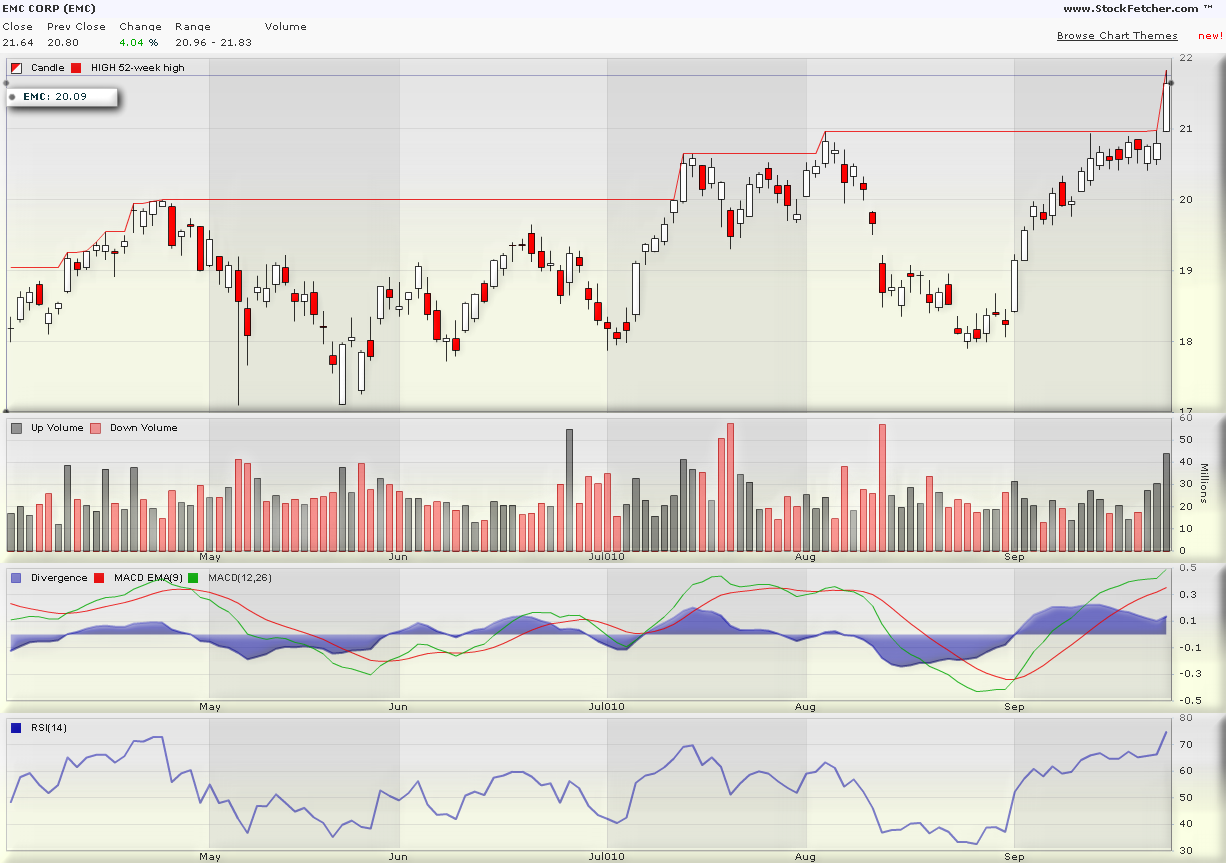The image size is (1226, 863).
Task: Click the May label under the volume chart
Action: [210, 557]
